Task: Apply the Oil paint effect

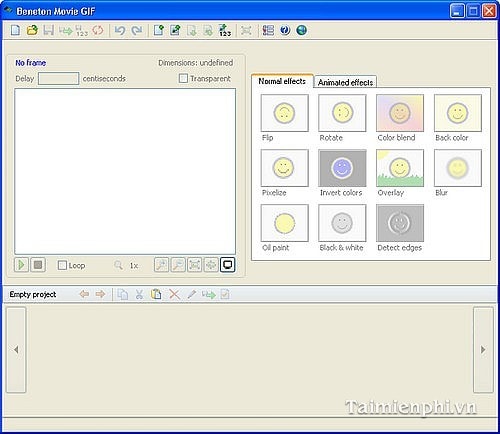Action: click(x=285, y=223)
